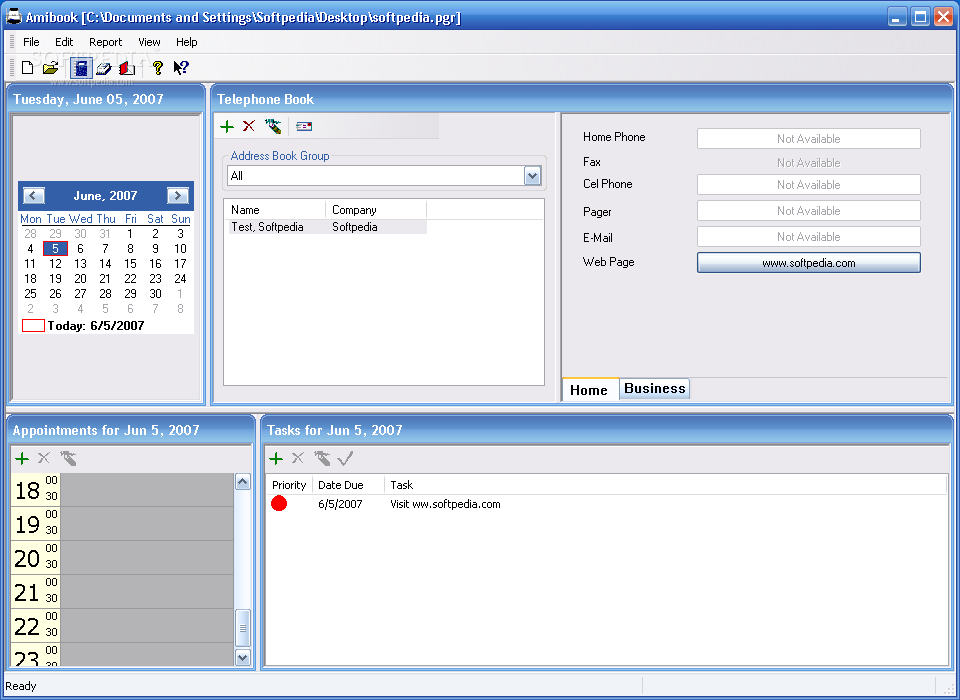Toggle the telephone book view toolbar icon
The image size is (960, 700).
(81, 67)
